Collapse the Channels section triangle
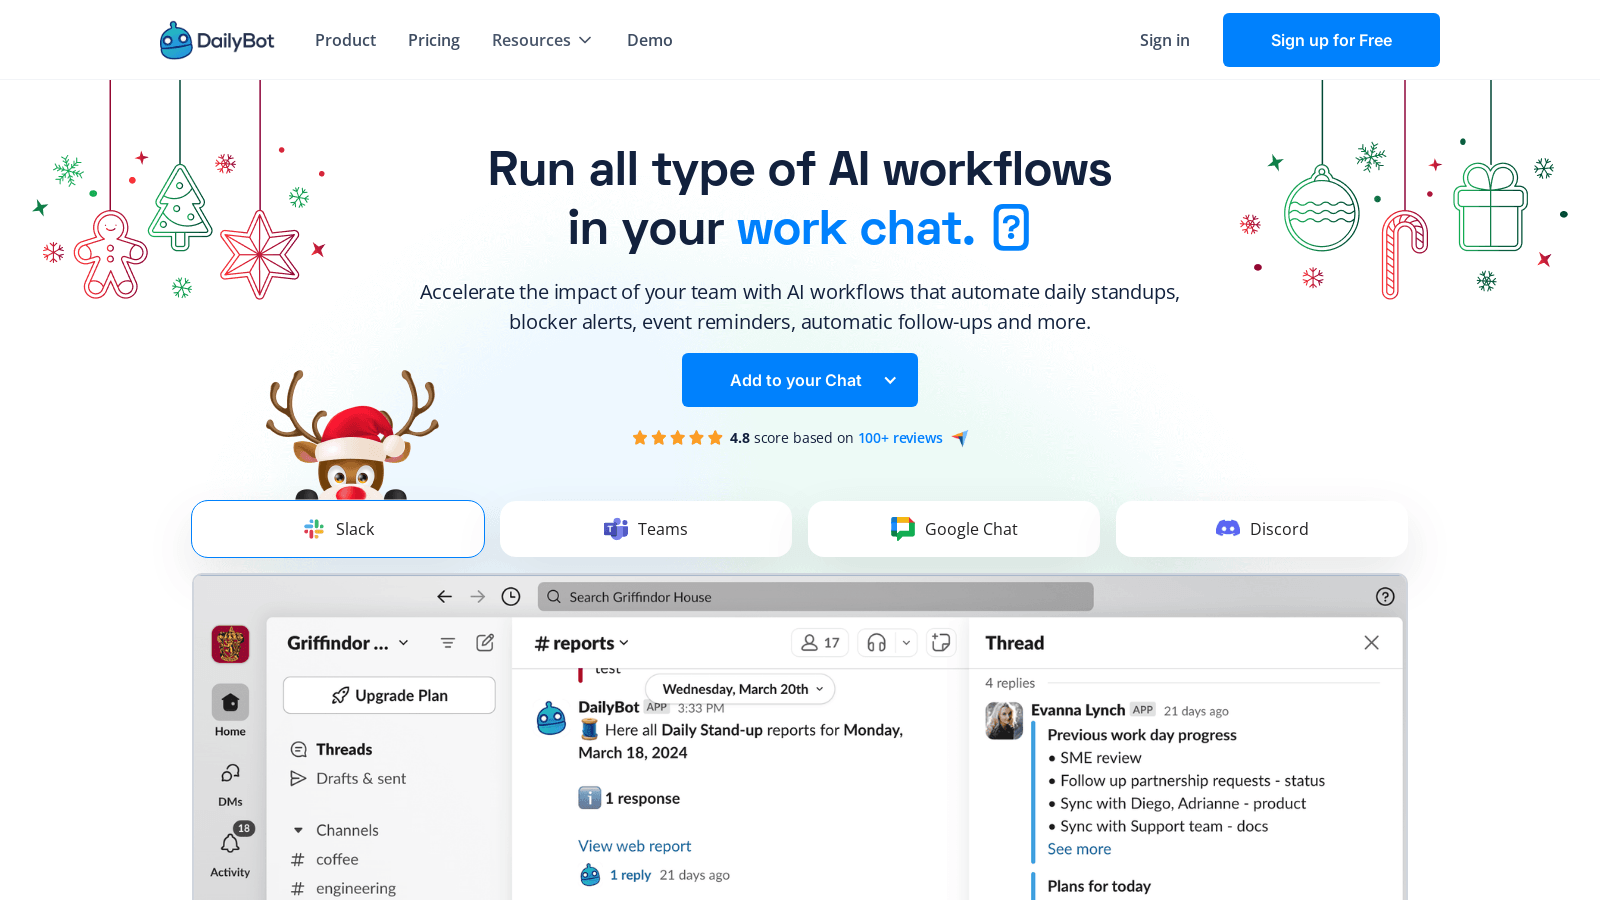The height and width of the screenshot is (900, 1600). tap(298, 830)
